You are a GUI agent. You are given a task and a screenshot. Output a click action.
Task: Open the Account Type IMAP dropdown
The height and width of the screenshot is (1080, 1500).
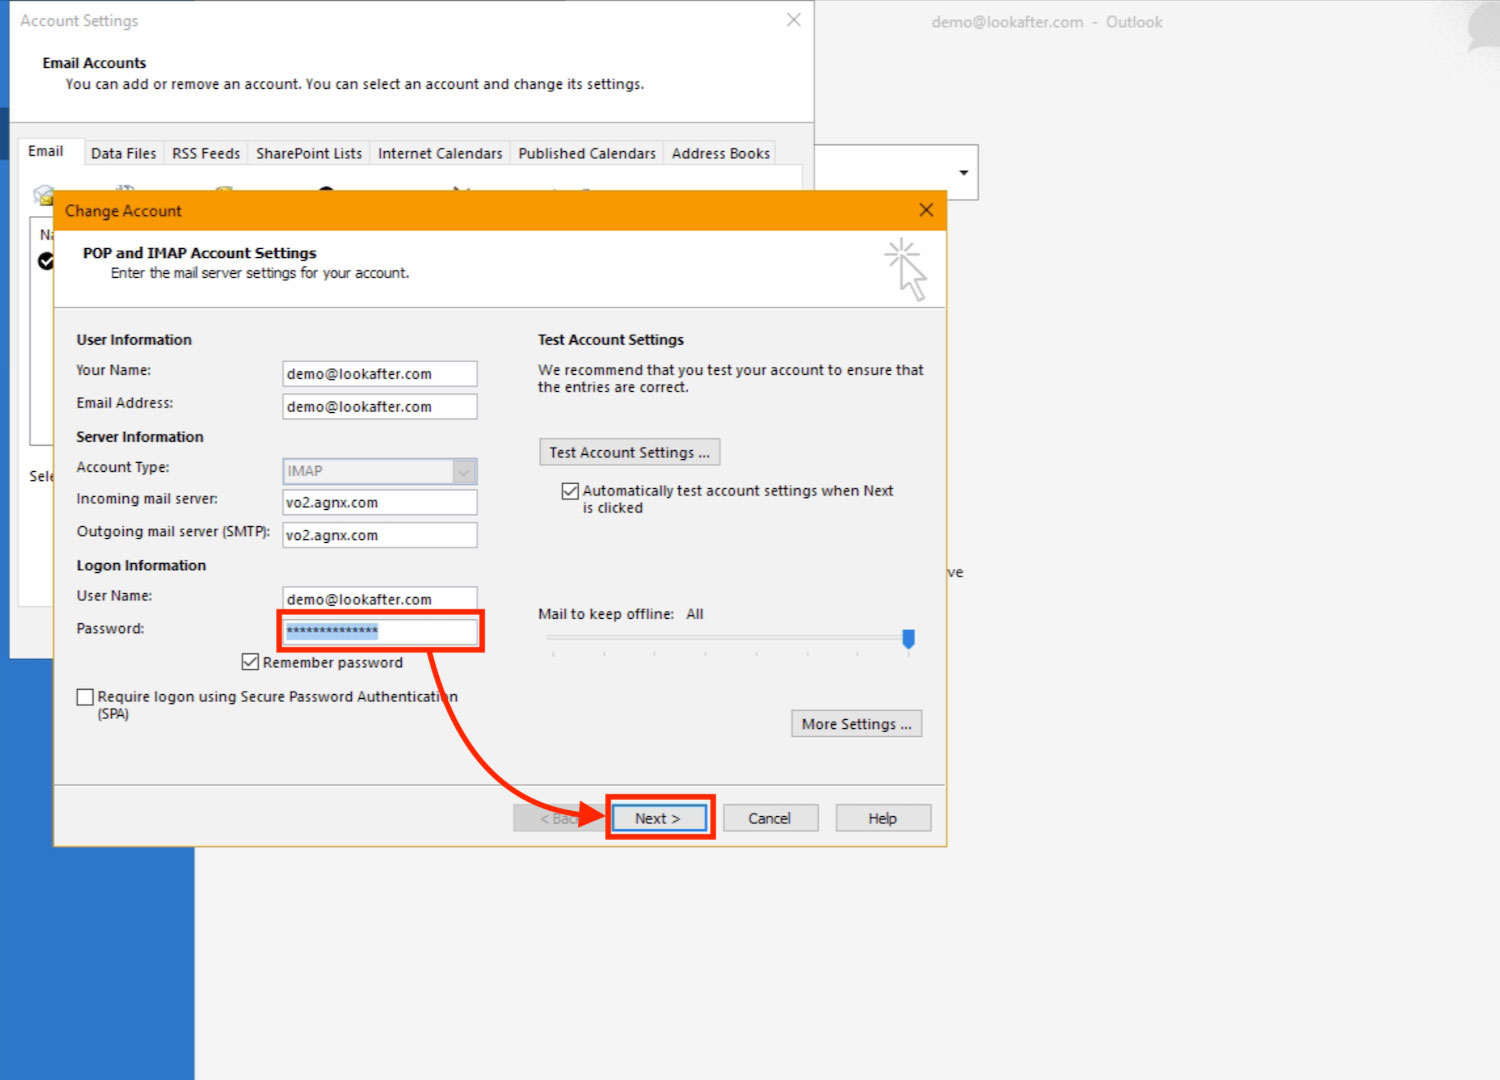(464, 471)
